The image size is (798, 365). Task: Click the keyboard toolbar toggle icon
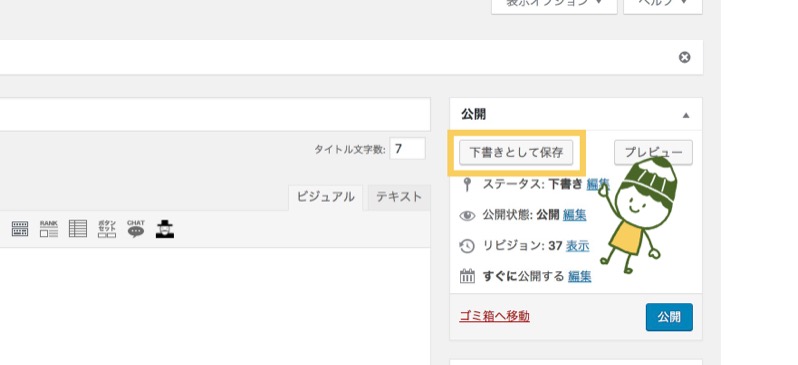click(20, 229)
